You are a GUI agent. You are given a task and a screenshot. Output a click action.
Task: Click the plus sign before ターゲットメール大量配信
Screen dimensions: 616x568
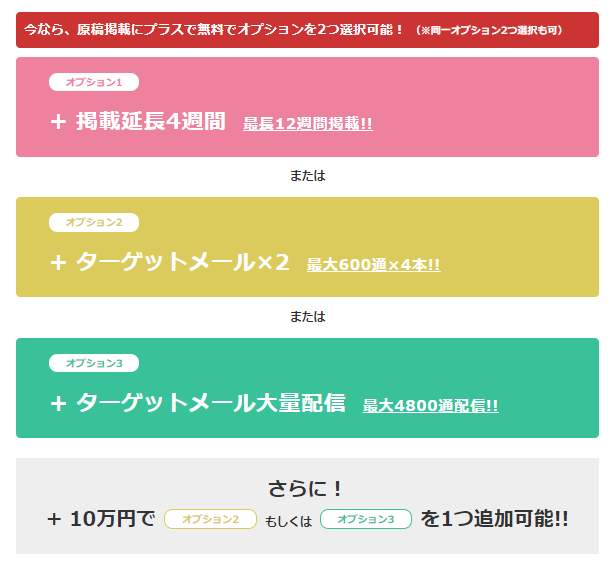tap(58, 403)
